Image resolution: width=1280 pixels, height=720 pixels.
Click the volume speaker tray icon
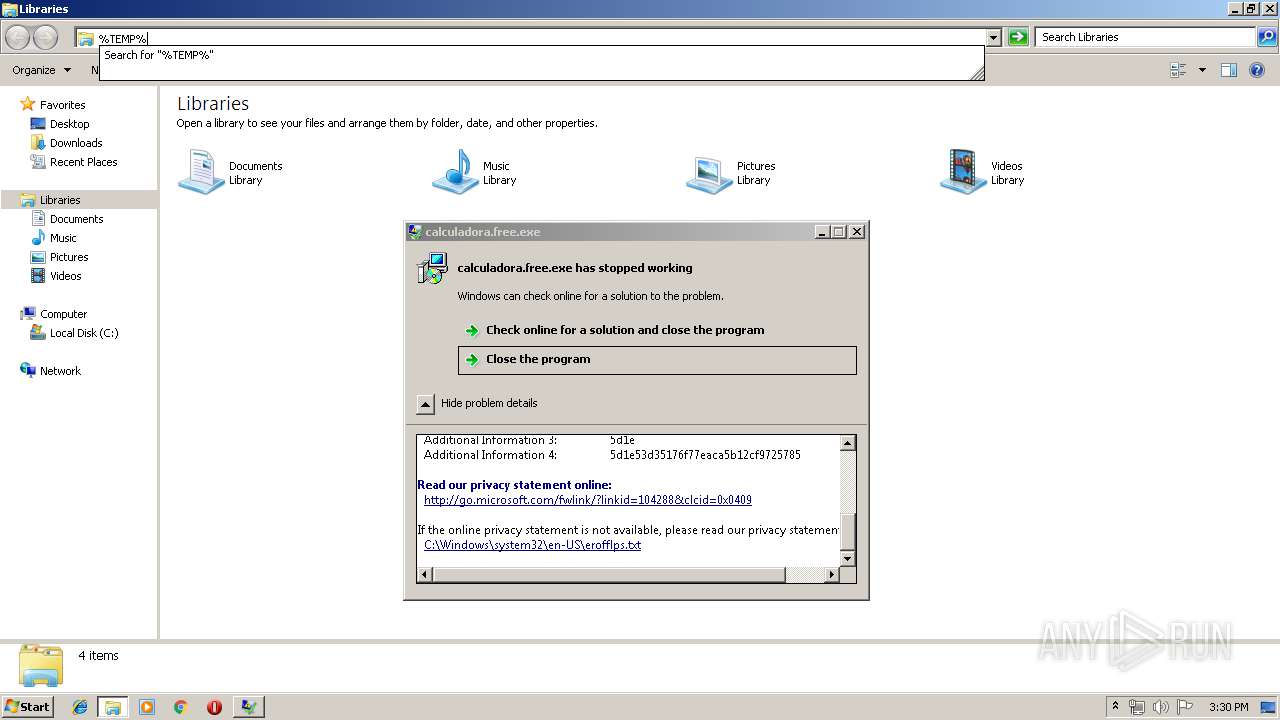coord(1161,707)
